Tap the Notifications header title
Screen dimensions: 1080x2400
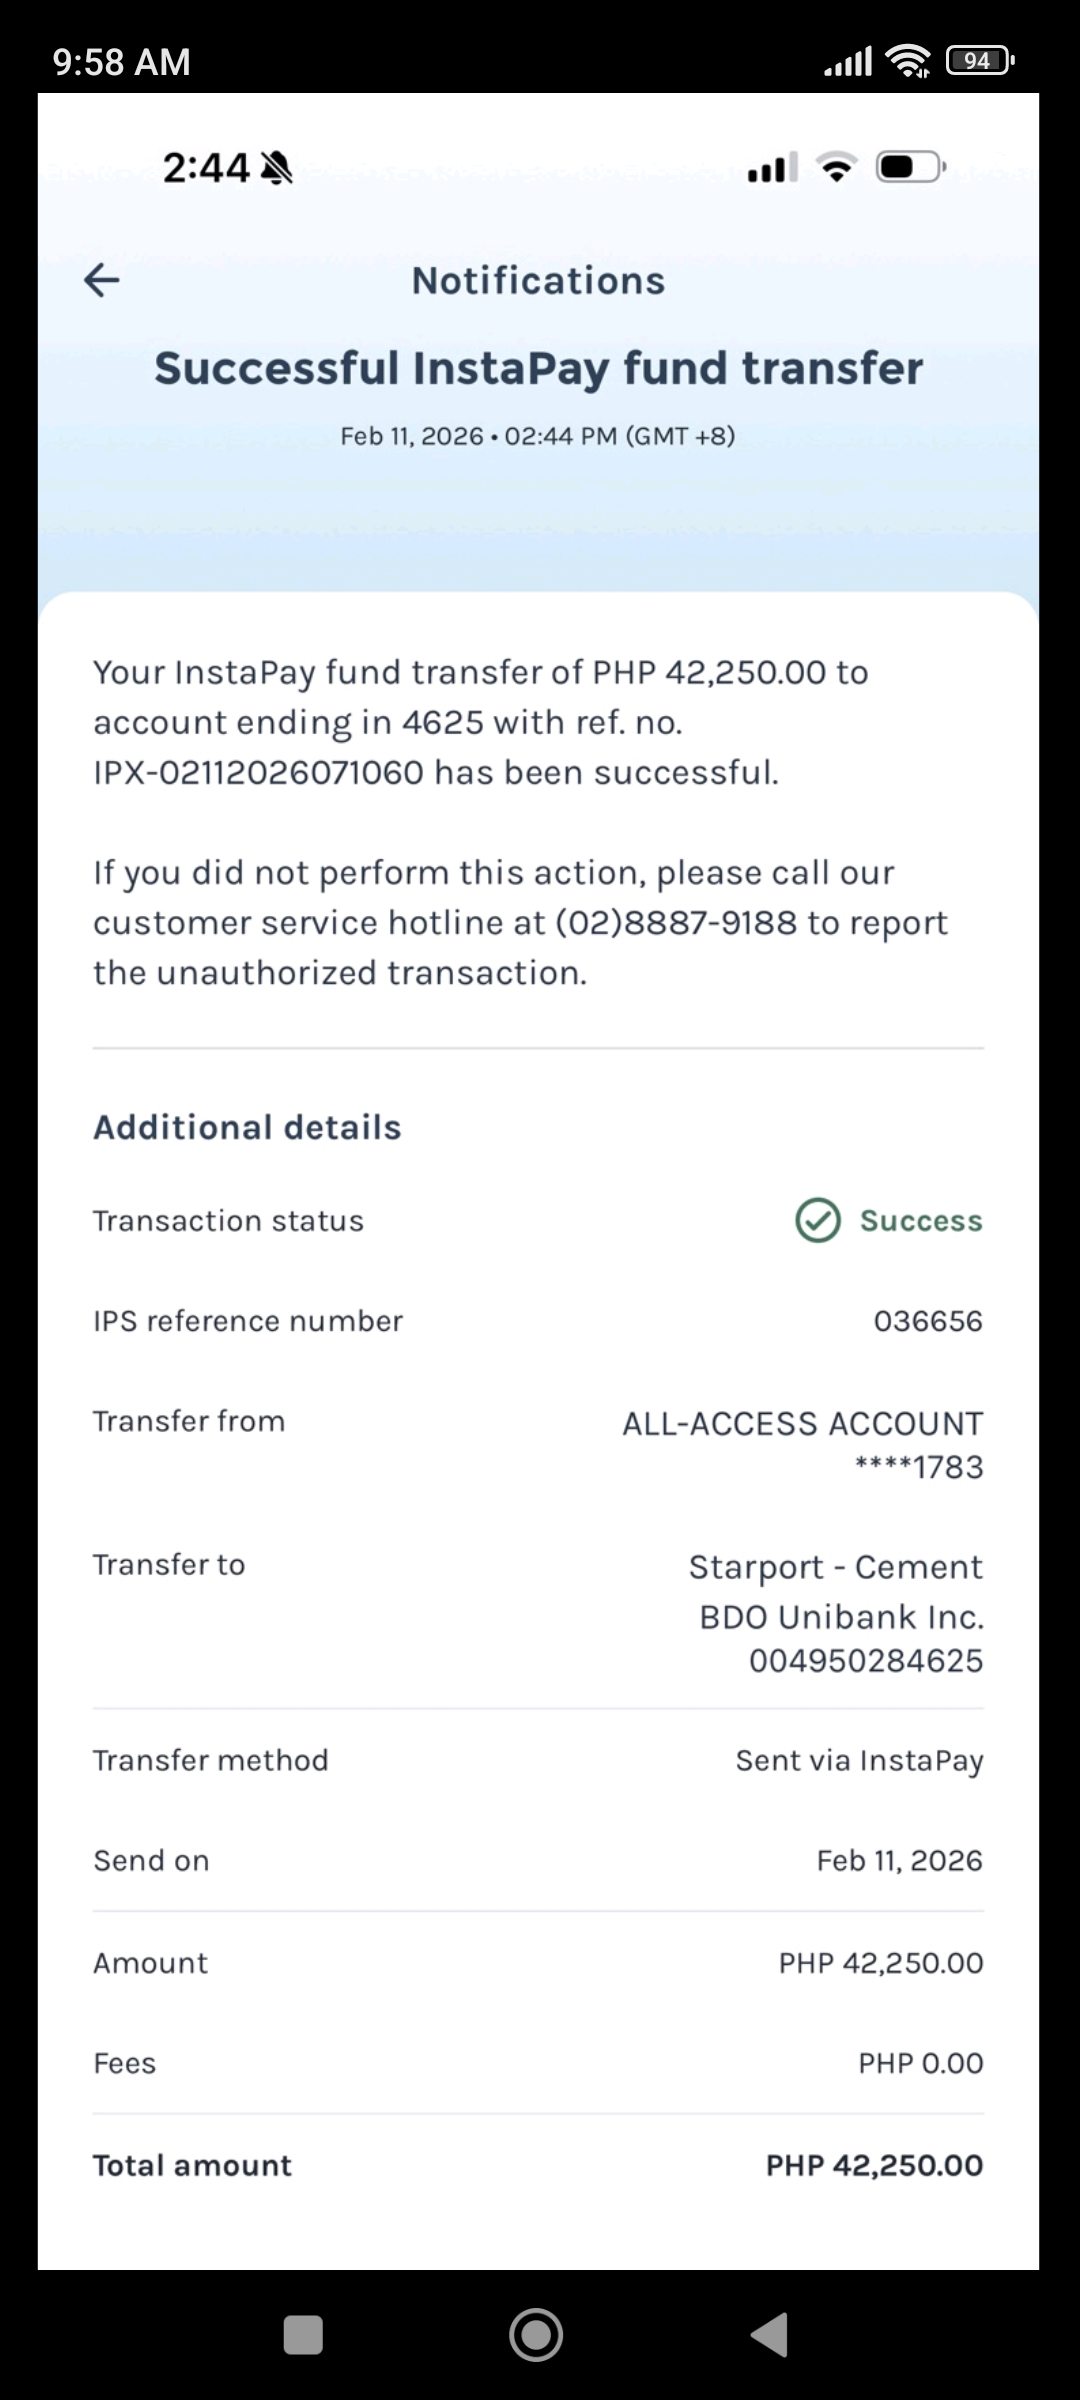[538, 281]
